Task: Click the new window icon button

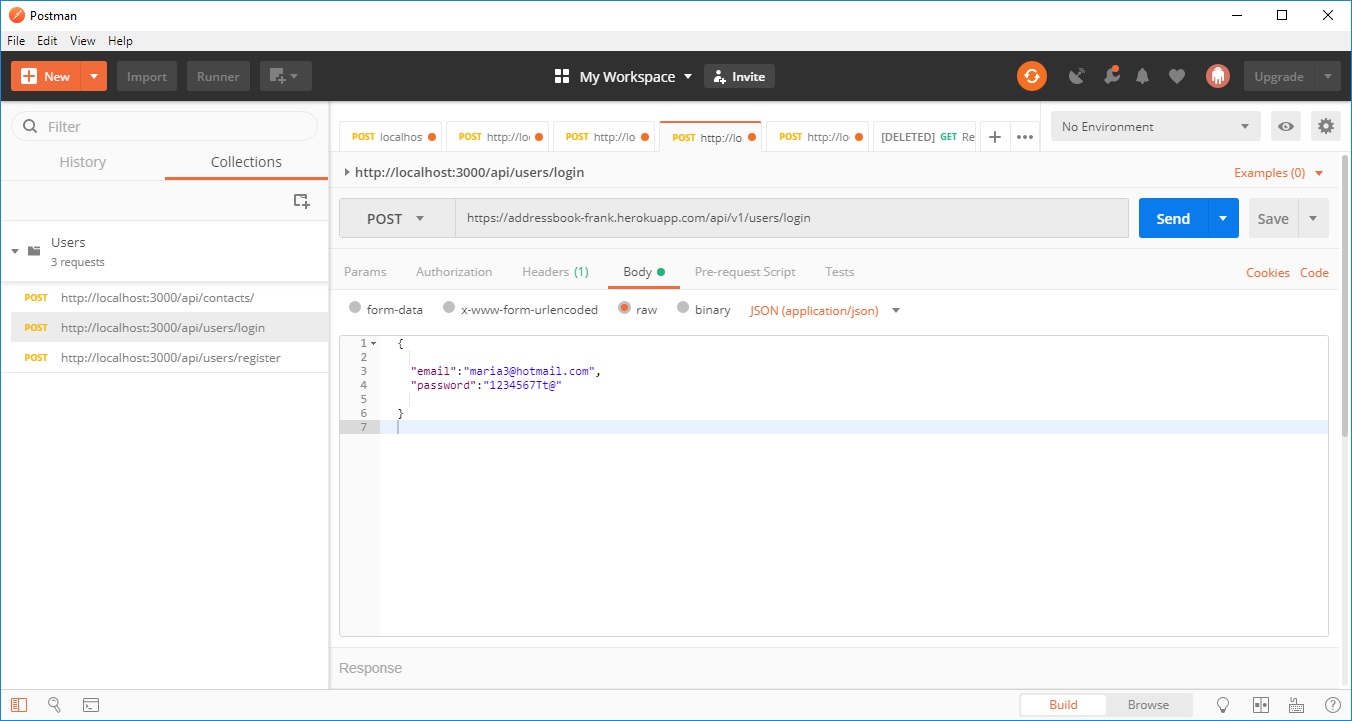Action: 286,76
